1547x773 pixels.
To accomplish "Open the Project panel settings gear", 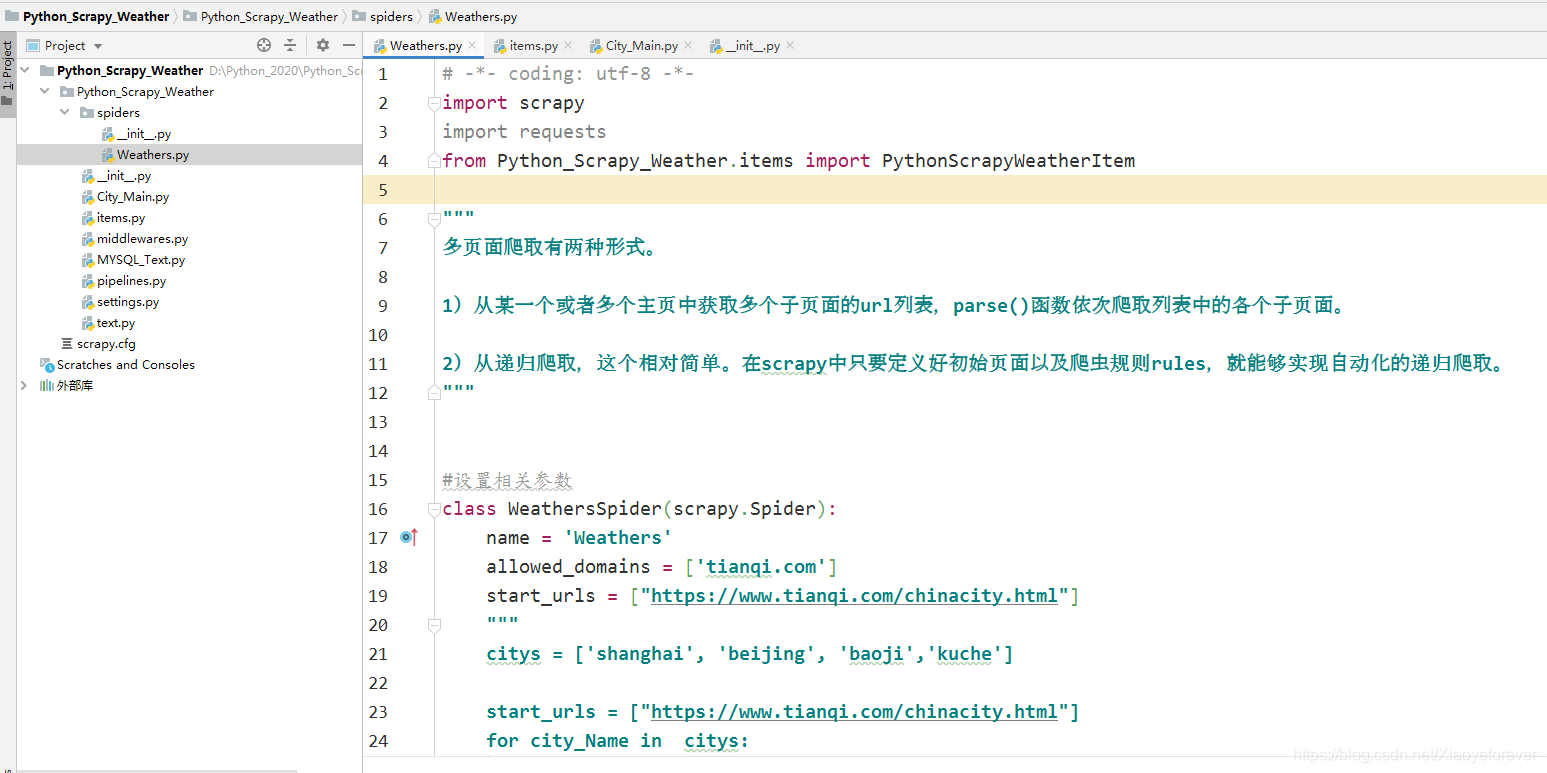I will pyautogui.click(x=322, y=45).
